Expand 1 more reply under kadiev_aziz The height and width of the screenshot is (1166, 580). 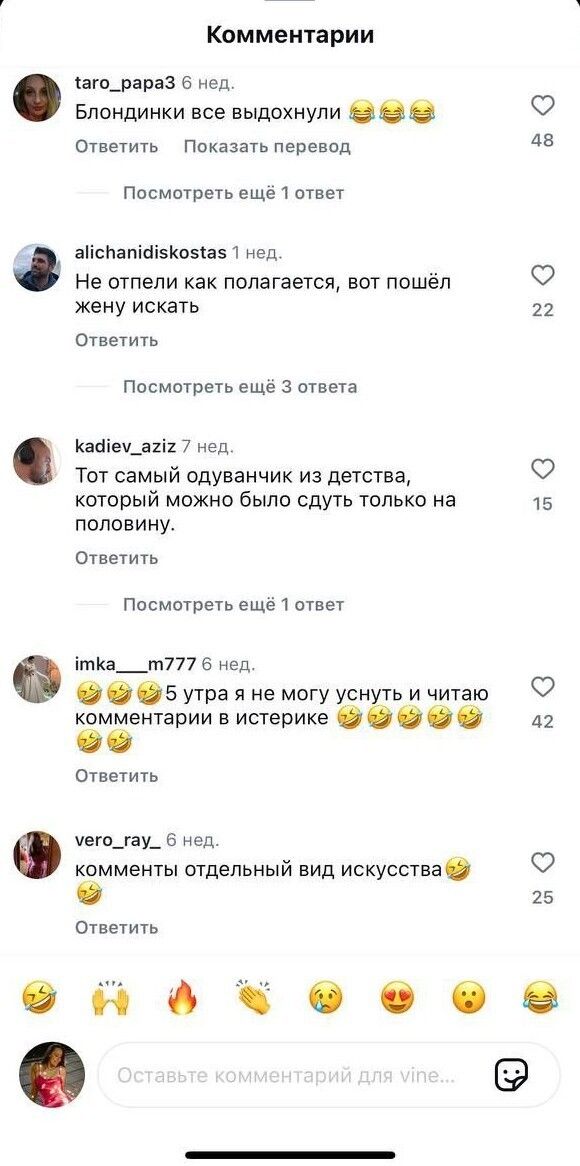(x=233, y=605)
